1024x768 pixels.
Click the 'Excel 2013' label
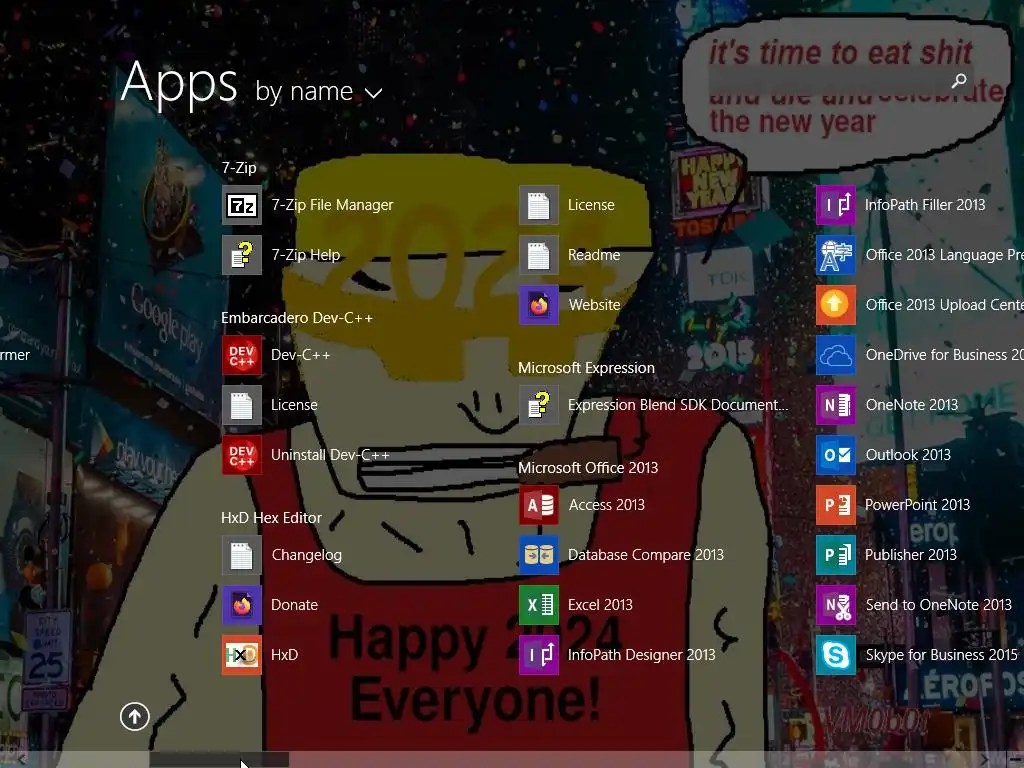[x=600, y=605]
